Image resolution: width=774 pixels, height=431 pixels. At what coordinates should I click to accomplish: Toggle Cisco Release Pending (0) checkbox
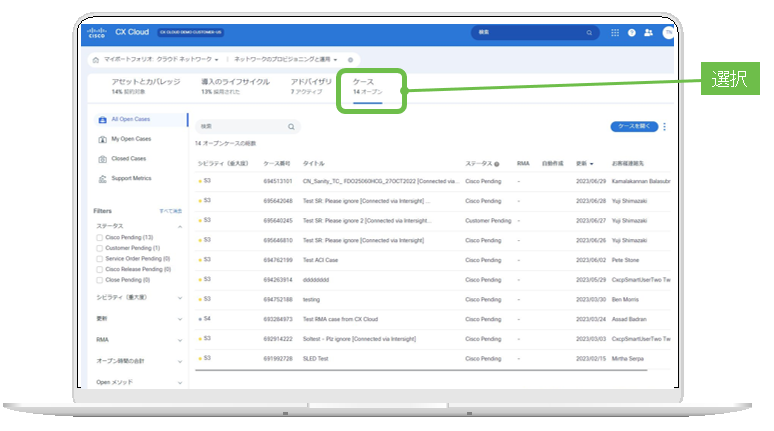[100, 270]
